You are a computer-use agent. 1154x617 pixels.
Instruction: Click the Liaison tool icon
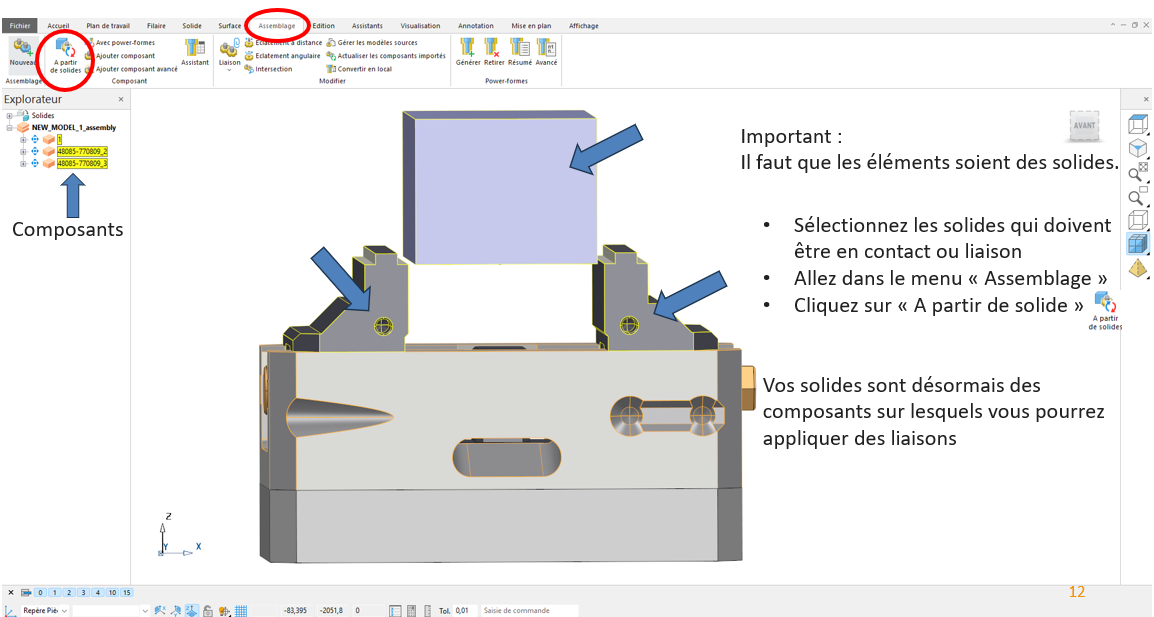229,50
